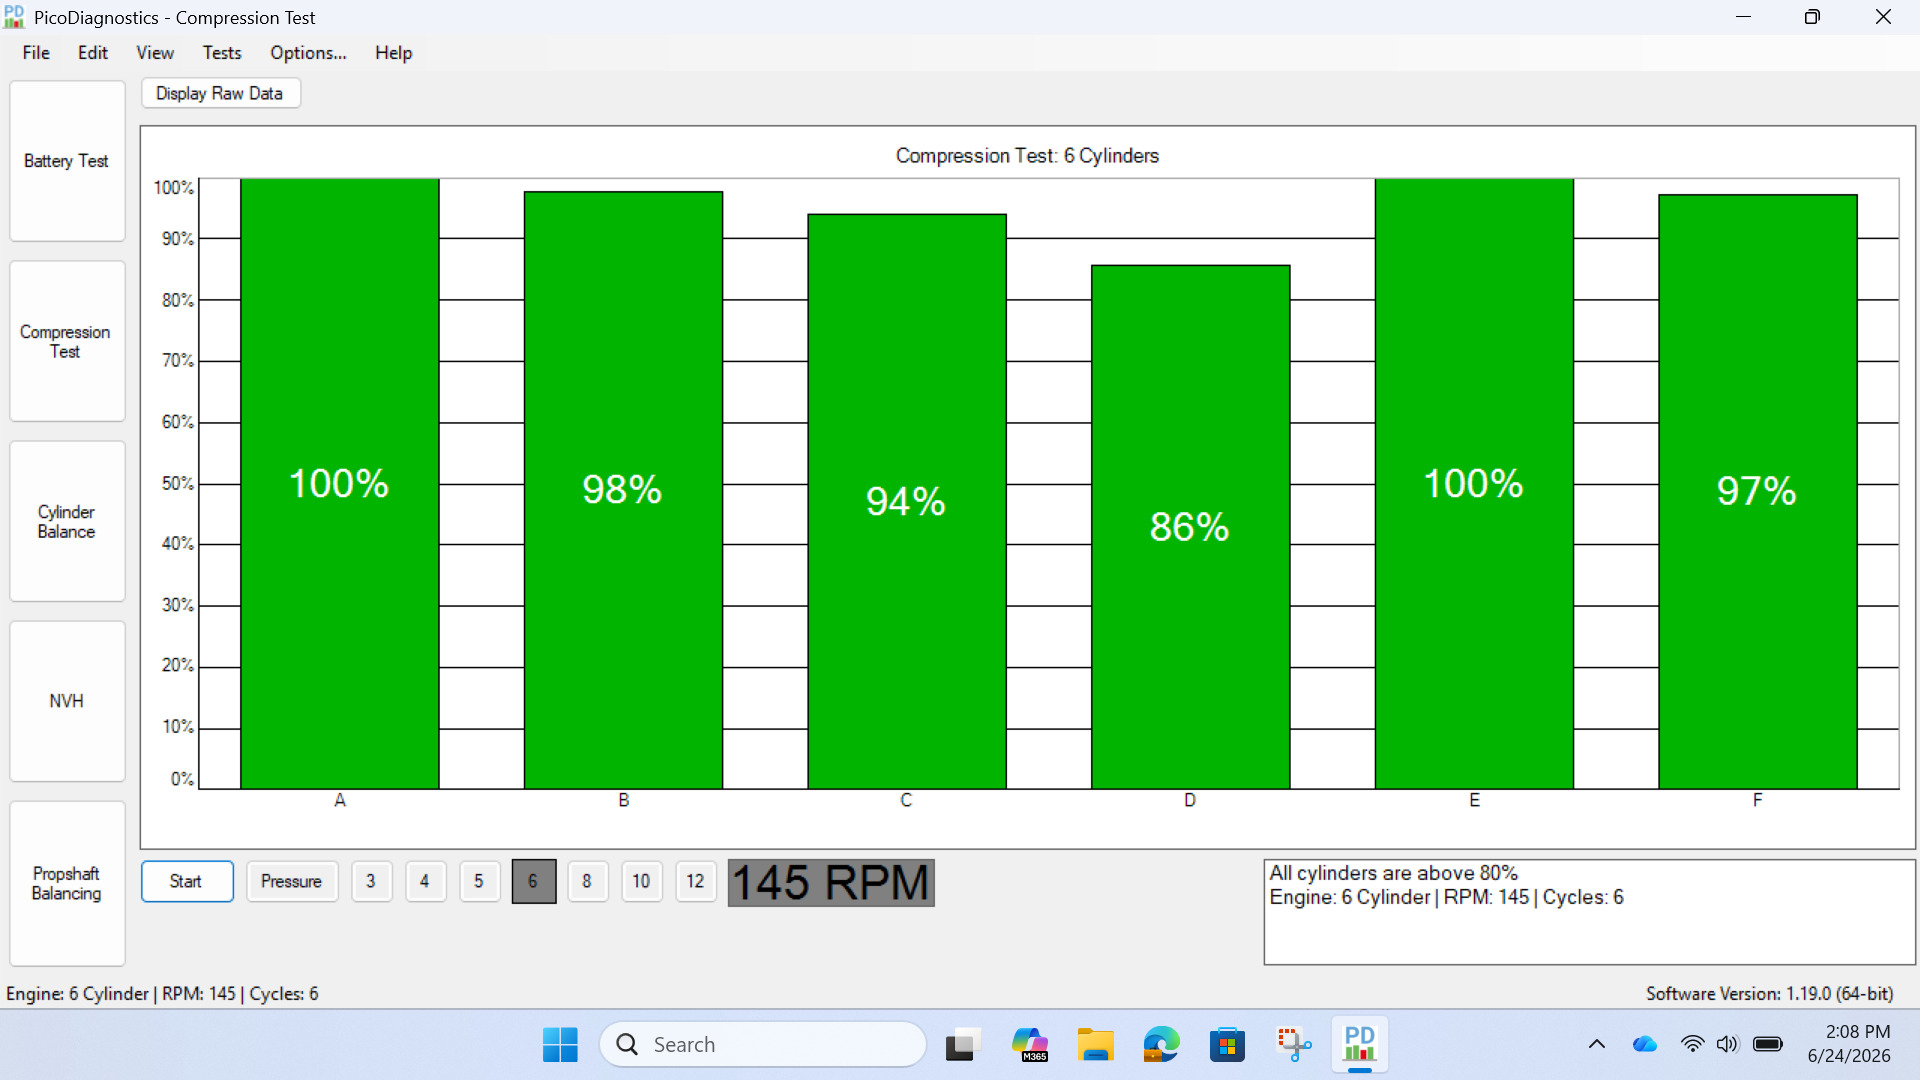Screen dimensions: 1920x1080
Task: Click Display Raw Data button
Action: coord(220,93)
